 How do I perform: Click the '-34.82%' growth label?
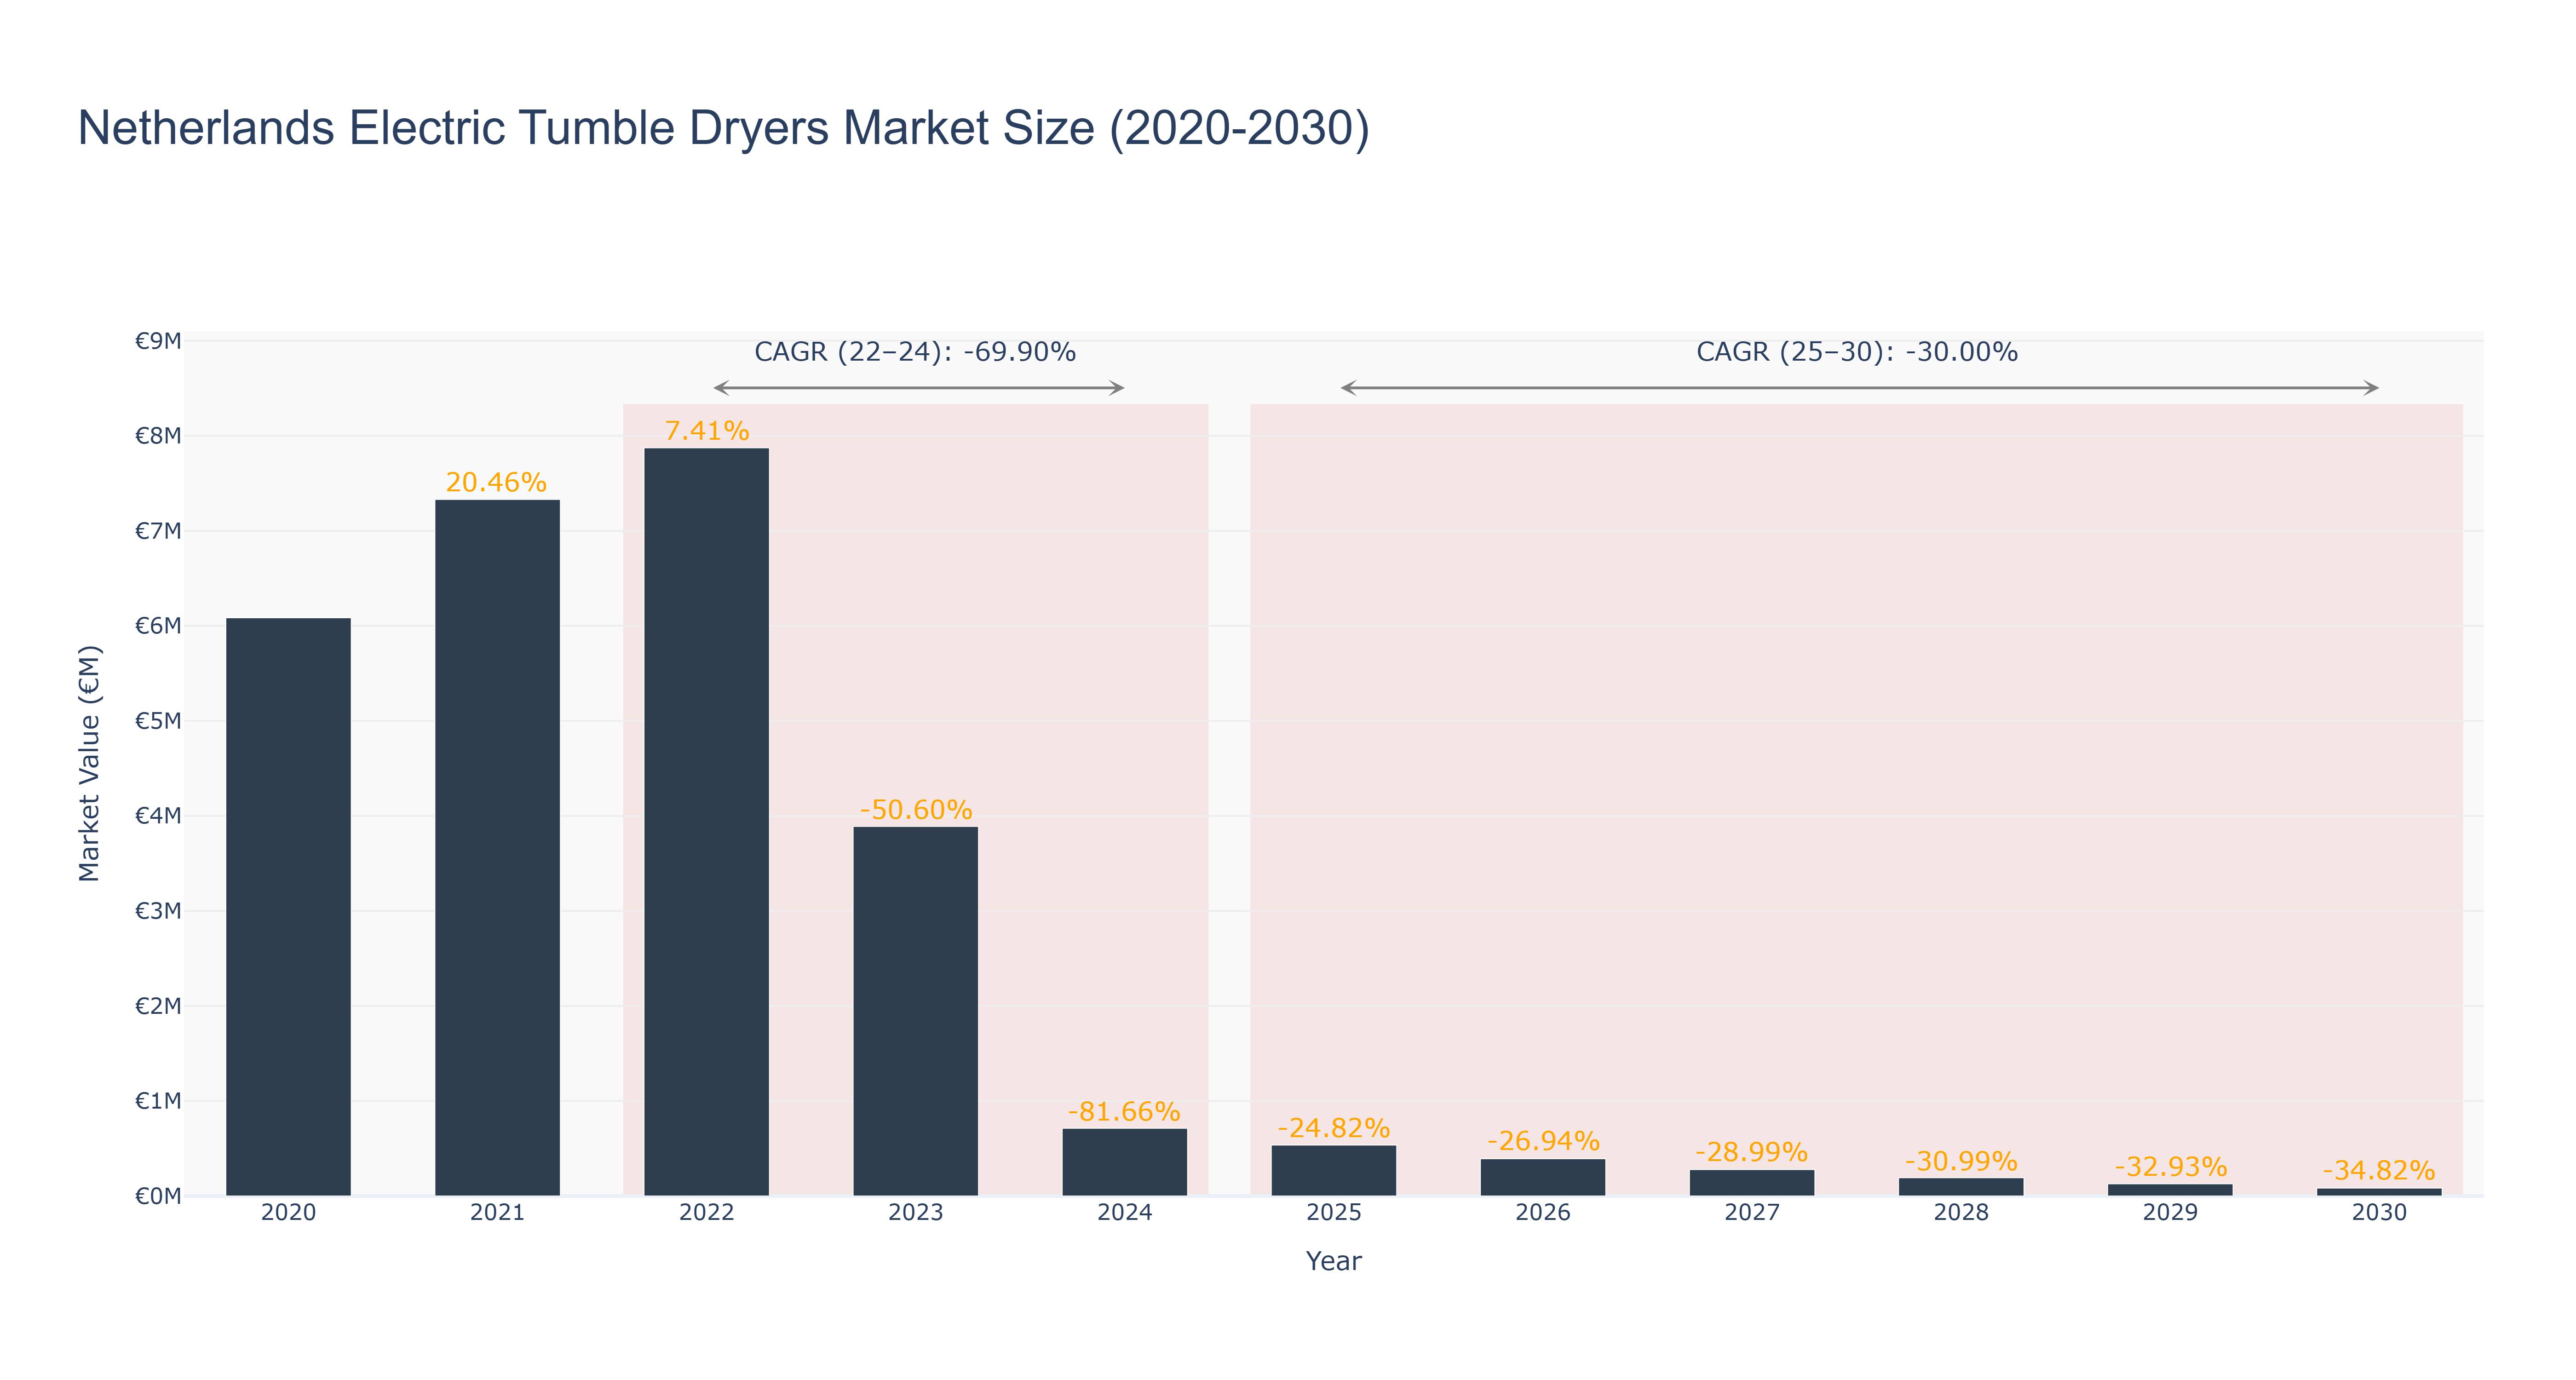pos(2379,1171)
